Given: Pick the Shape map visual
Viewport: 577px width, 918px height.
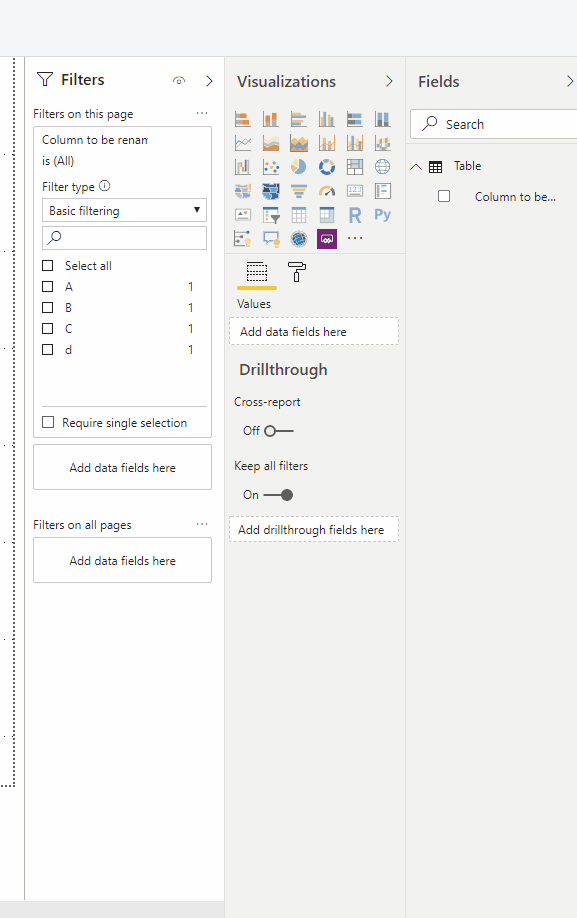Looking at the screenshot, I should pyautogui.click(x=271, y=191).
